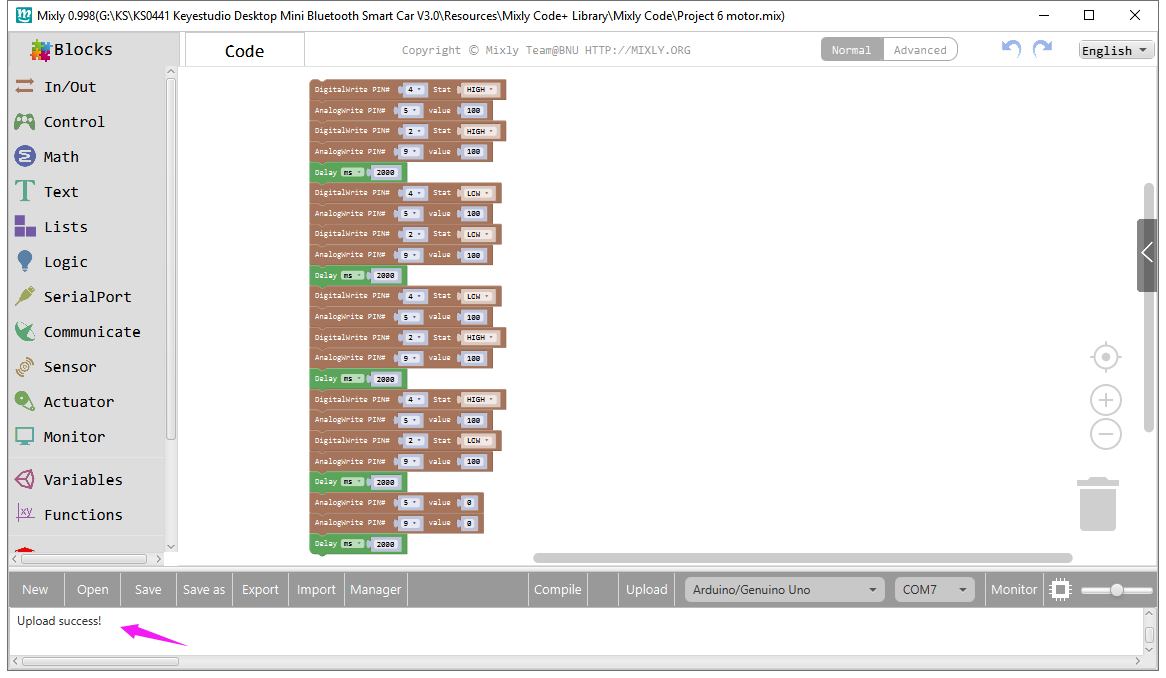Click the Upload success! message
The width and height of the screenshot is (1166, 678).
tap(59, 621)
